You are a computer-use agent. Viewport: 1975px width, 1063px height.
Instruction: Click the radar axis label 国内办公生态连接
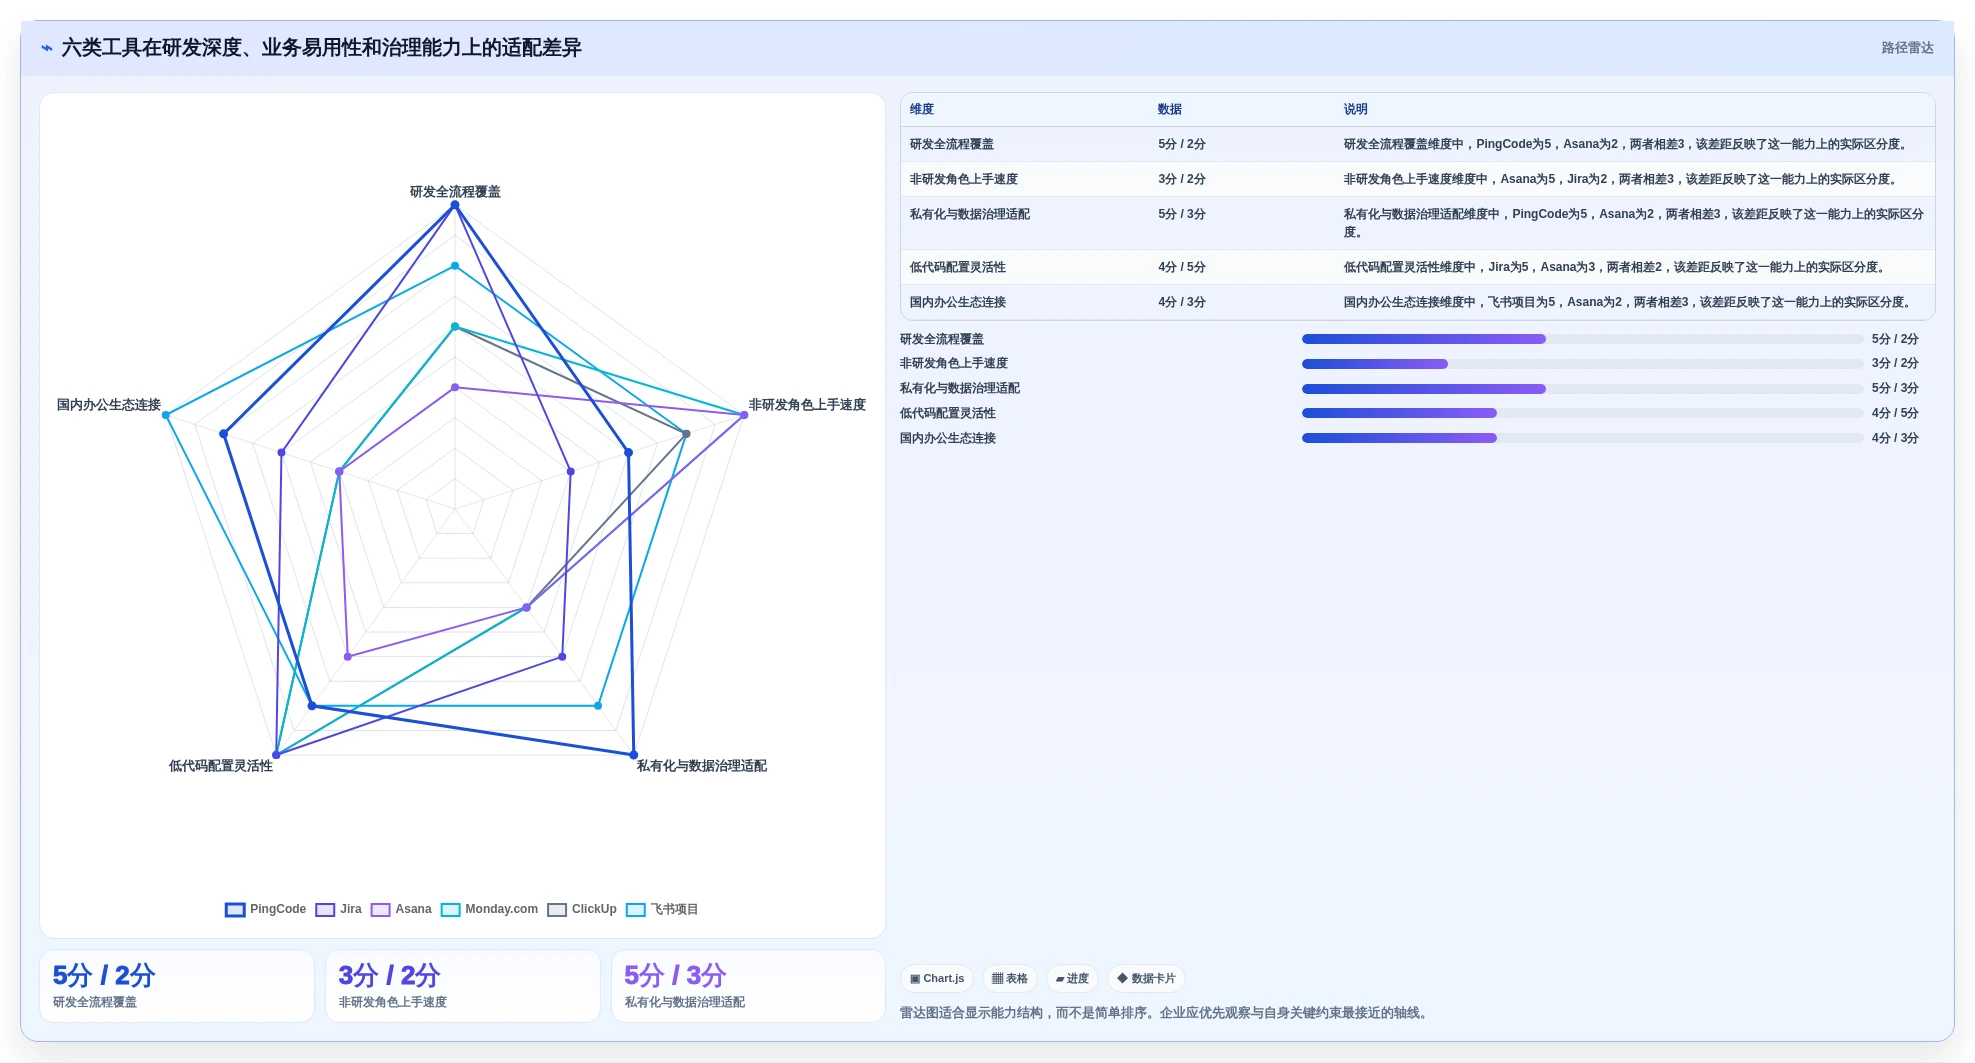click(108, 405)
